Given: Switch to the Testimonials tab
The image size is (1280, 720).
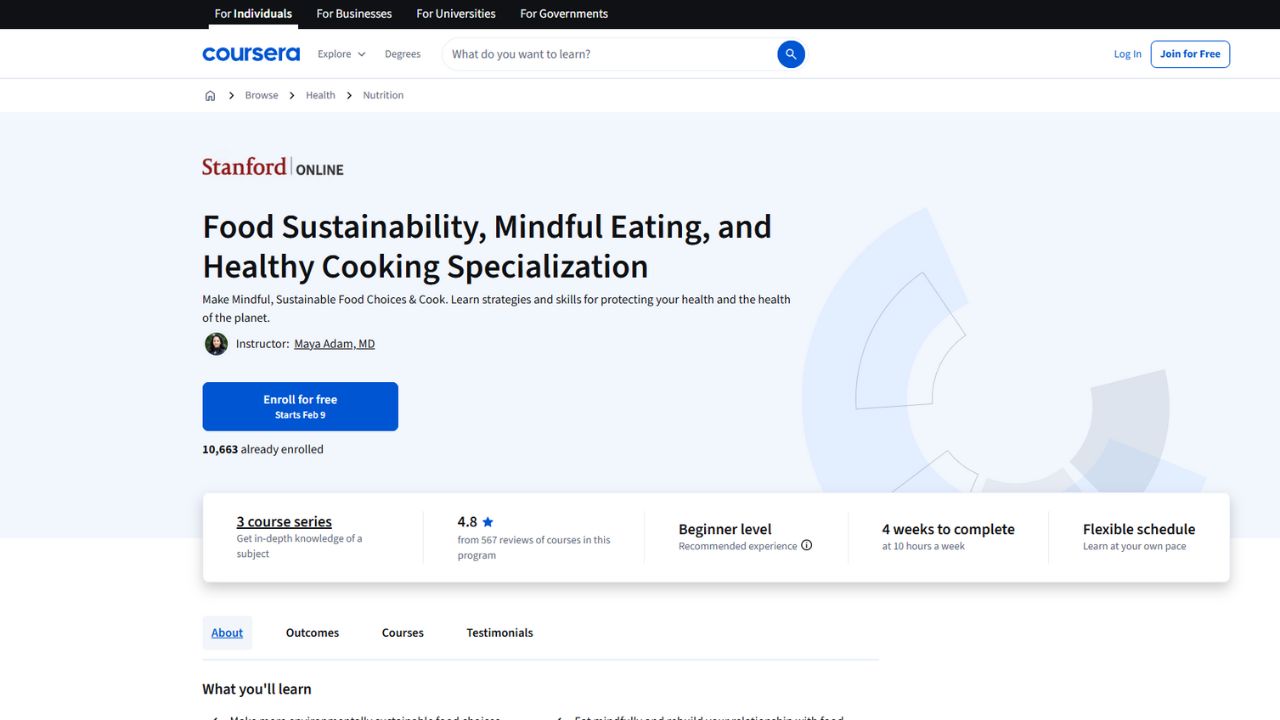Looking at the screenshot, I should [x=499, y=632].
